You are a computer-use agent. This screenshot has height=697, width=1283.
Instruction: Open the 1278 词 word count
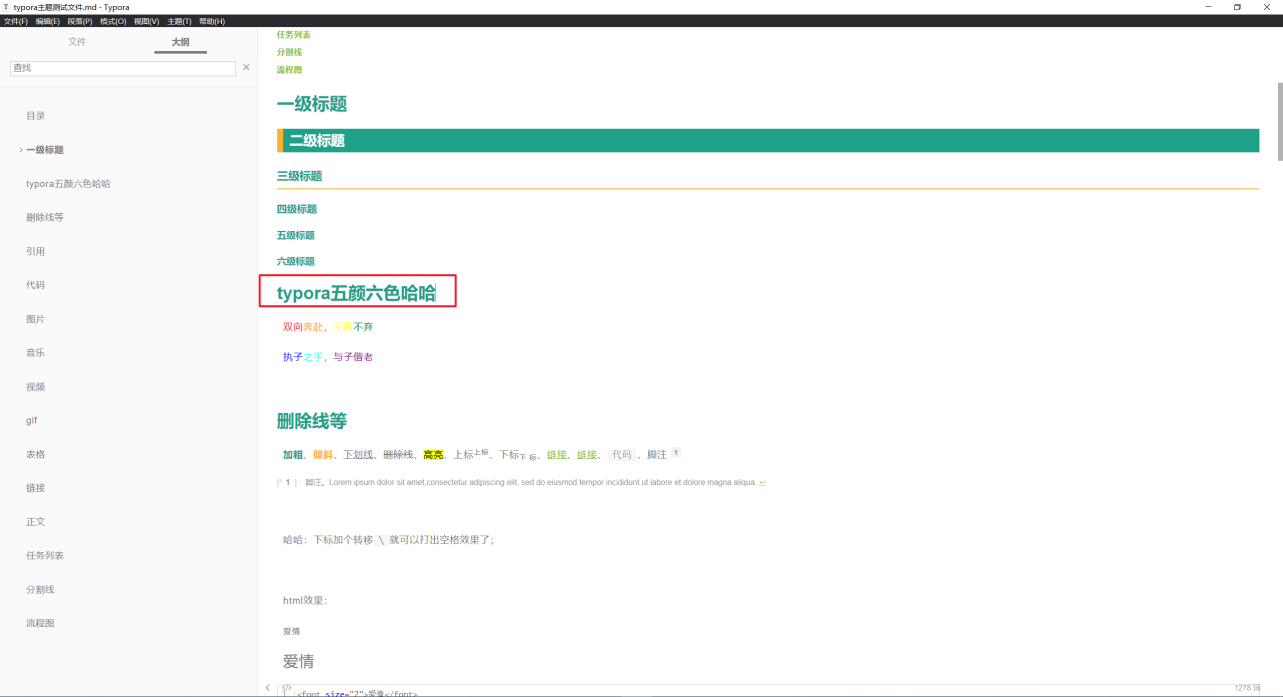[1248, 688]
